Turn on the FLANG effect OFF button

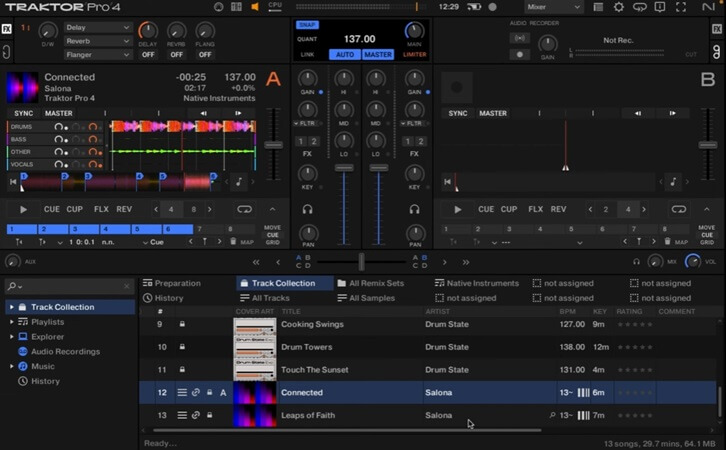[205, 55]
